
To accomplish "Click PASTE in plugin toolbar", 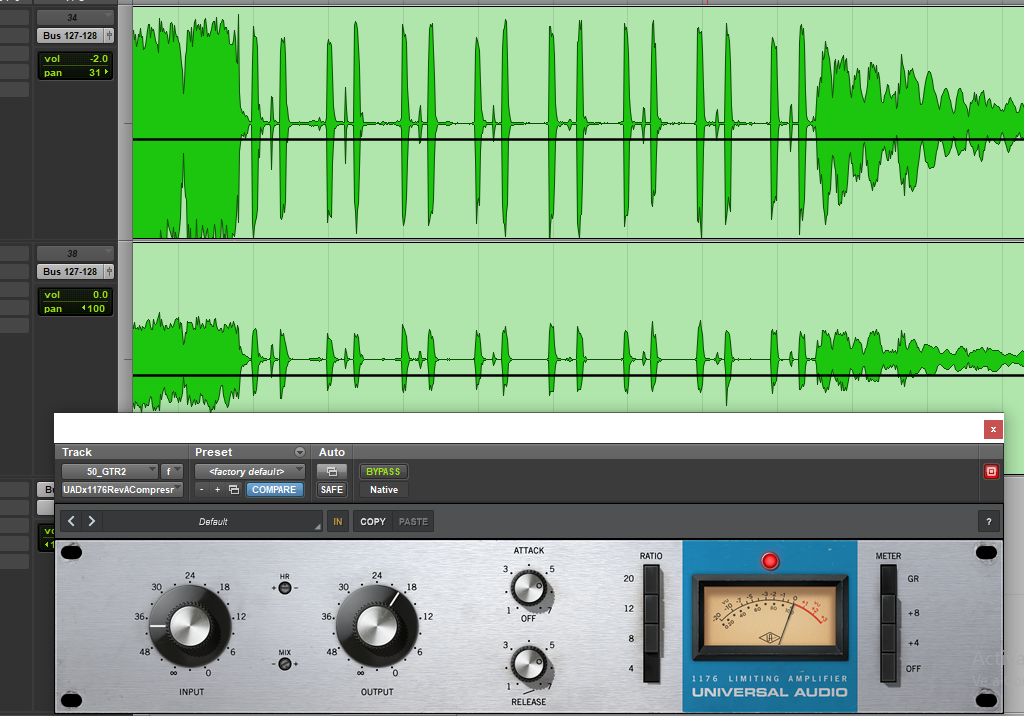I will pyautogui.click(x=413, y=521).
